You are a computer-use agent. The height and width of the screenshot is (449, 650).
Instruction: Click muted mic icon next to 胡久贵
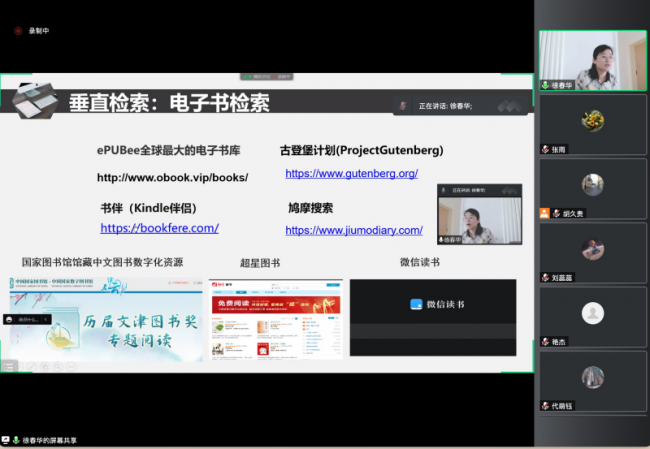click(x=556, y=214)
